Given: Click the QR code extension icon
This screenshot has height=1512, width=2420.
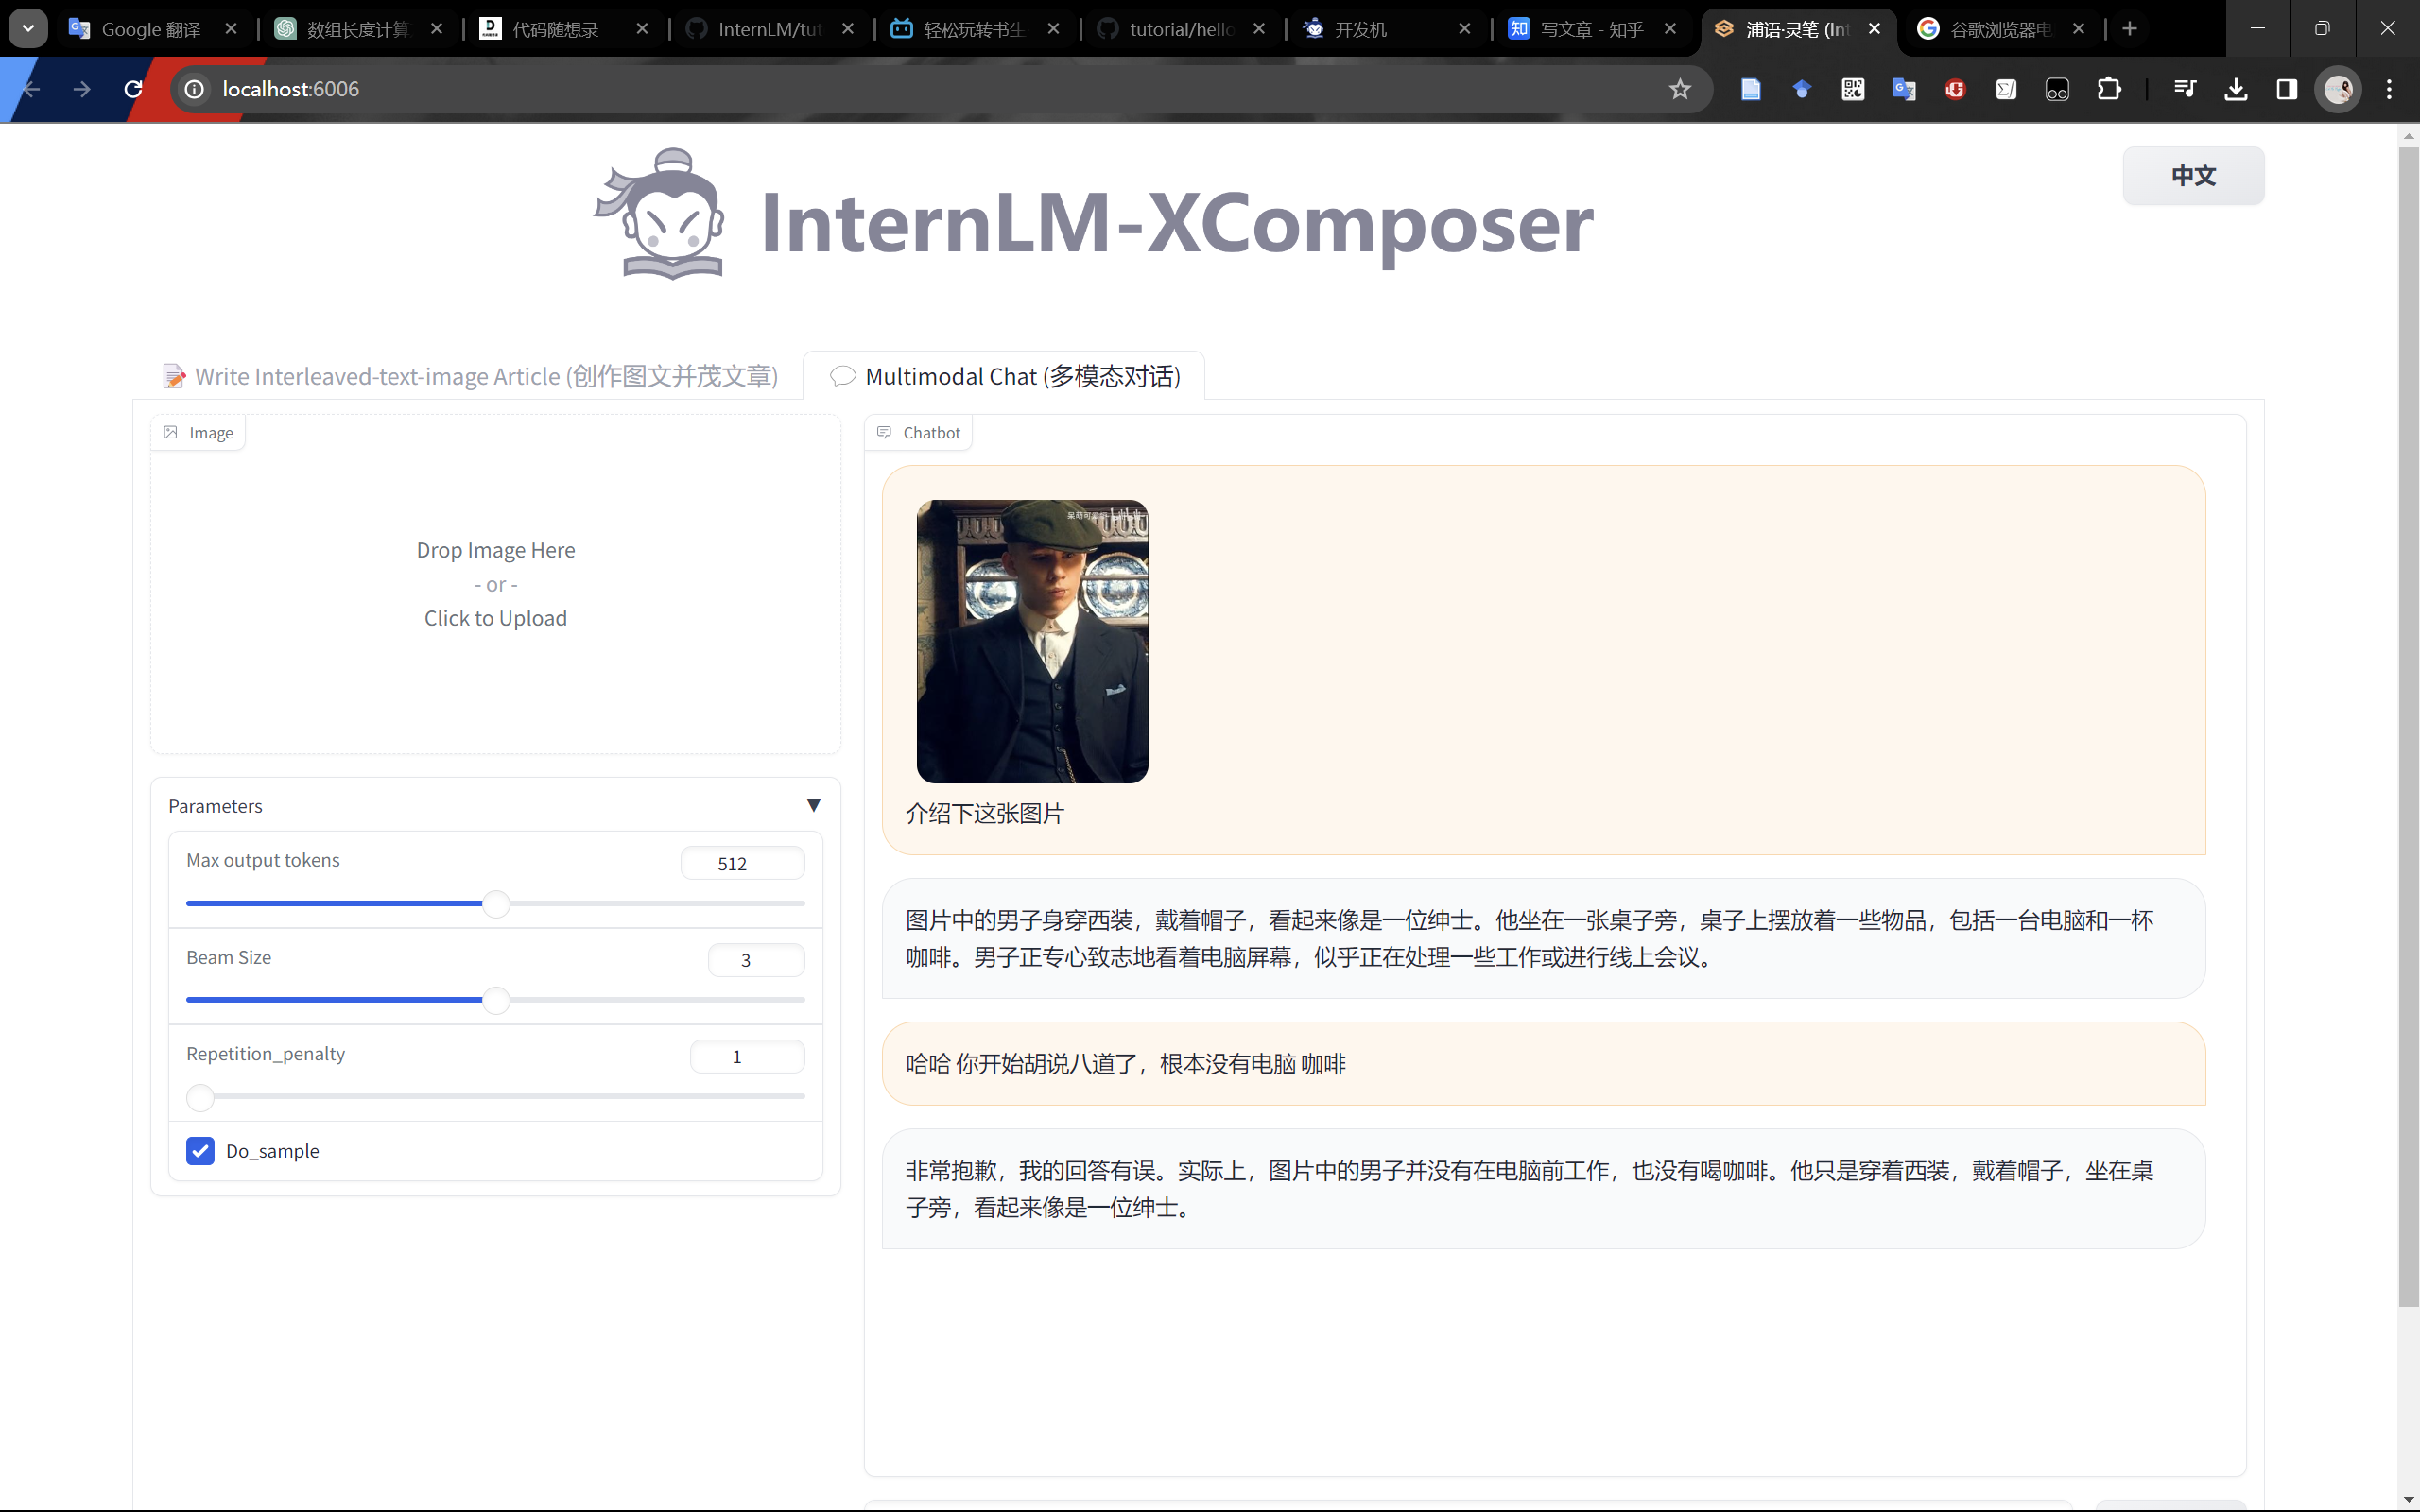Looking at the screenshot, I should 1852,89.
